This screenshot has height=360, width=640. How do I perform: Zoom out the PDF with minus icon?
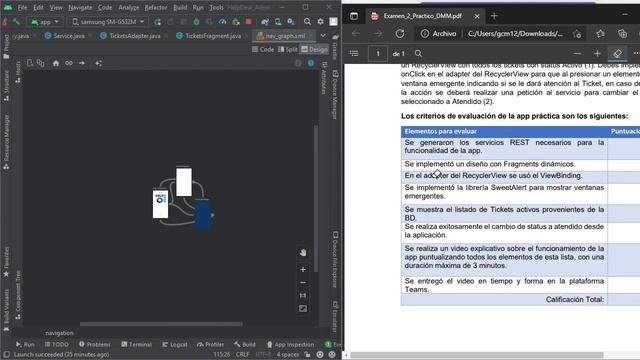[x=577, y=53]
